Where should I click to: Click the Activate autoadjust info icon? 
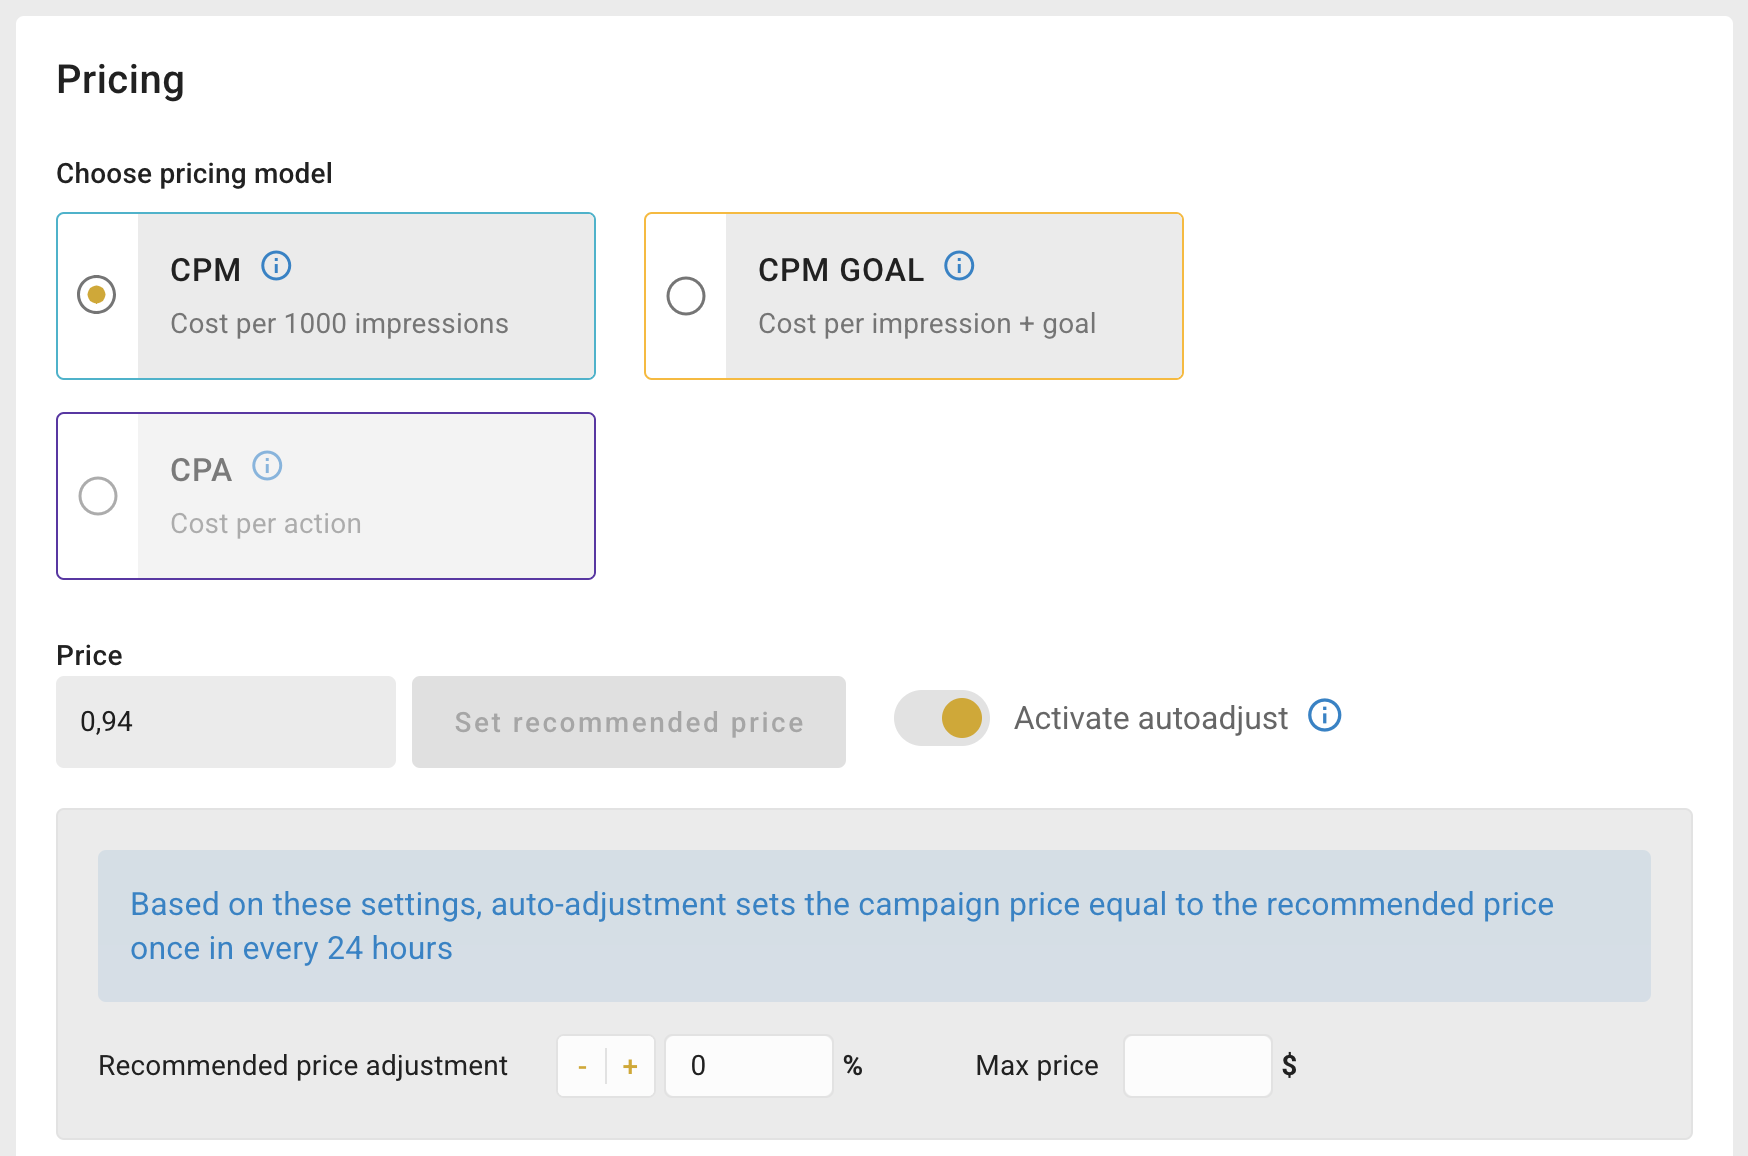click(x=1325, y=716)
